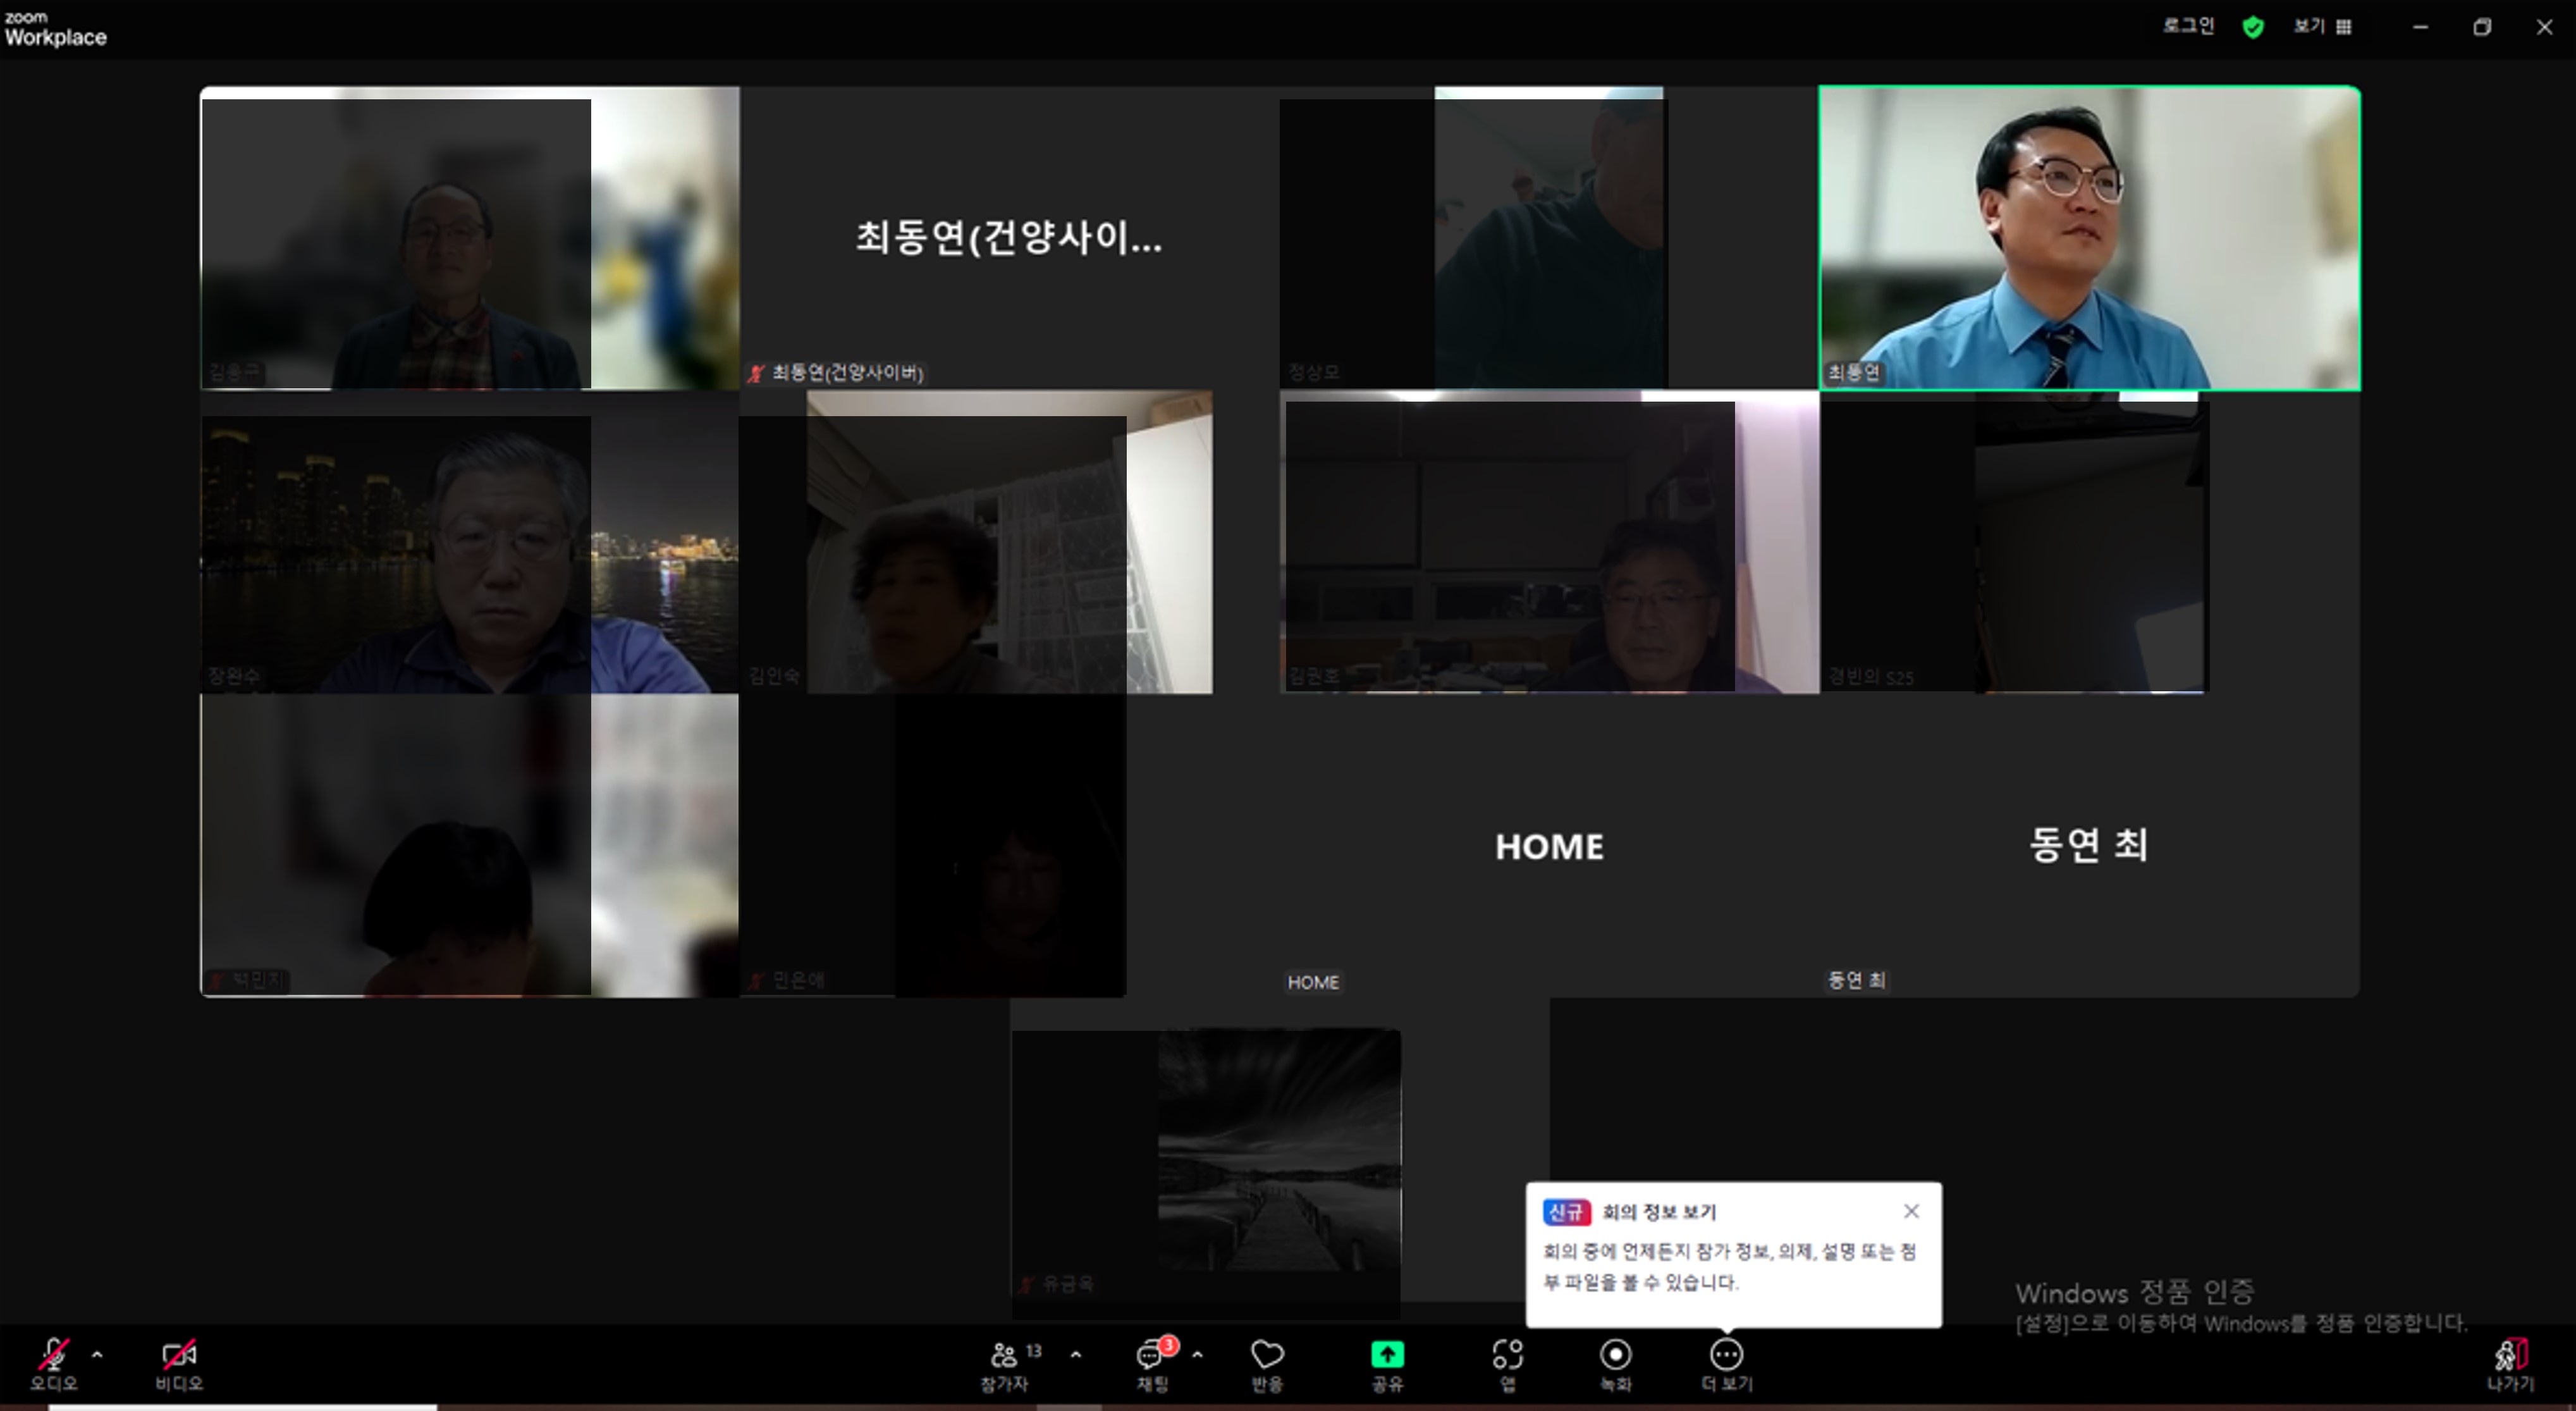Leave the meeting with 나가기
Image resolution: width=2576 pixels, height=1411 pixels.
coord(2511,1366)
